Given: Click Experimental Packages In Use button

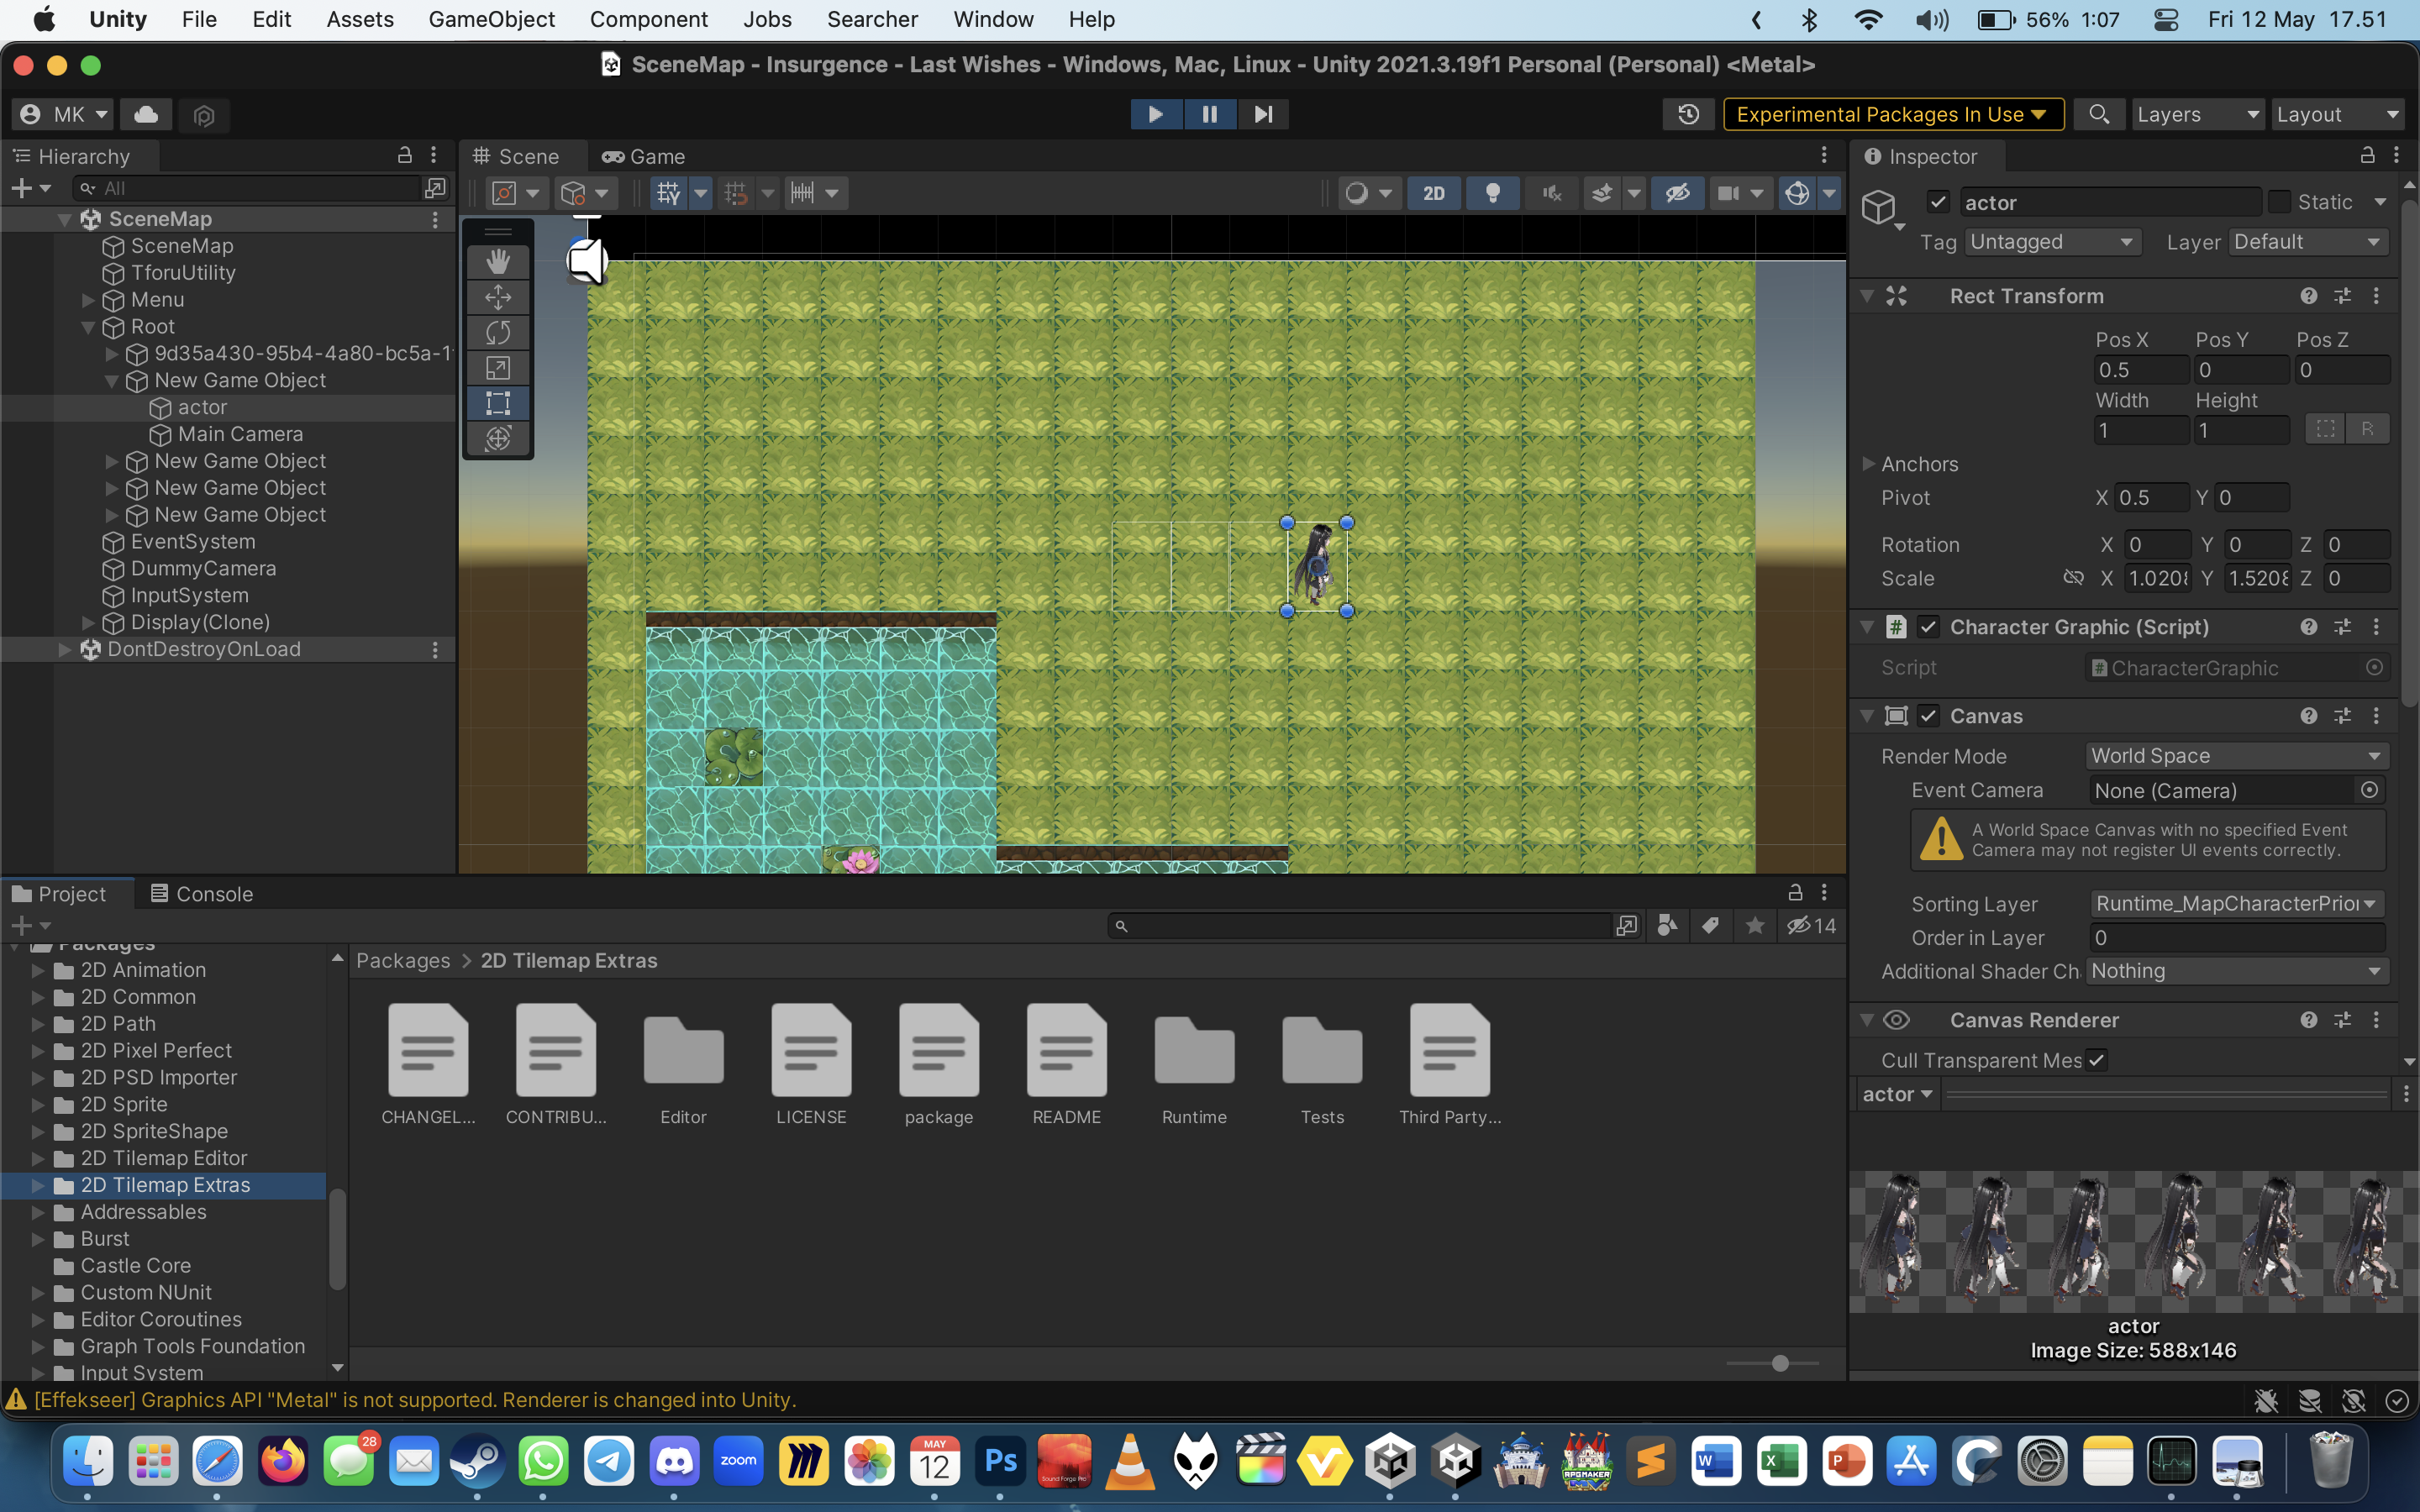Looking at the screenshot, I should [x=1891, y=114].
